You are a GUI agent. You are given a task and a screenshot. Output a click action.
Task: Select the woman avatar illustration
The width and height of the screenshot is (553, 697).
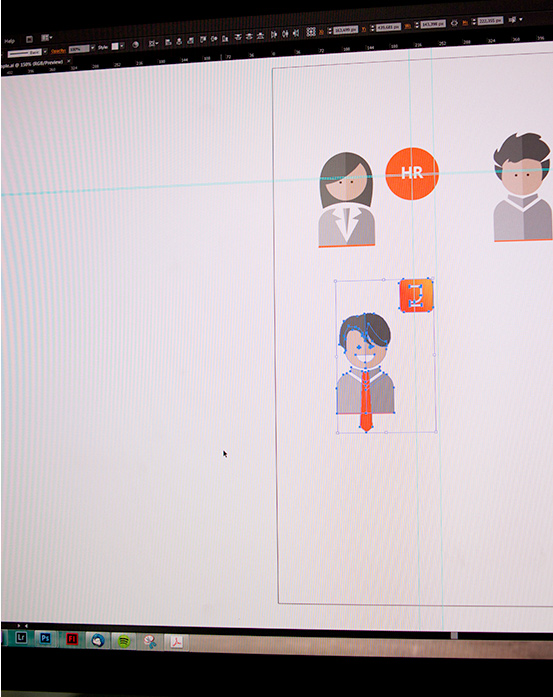(347, 199)
